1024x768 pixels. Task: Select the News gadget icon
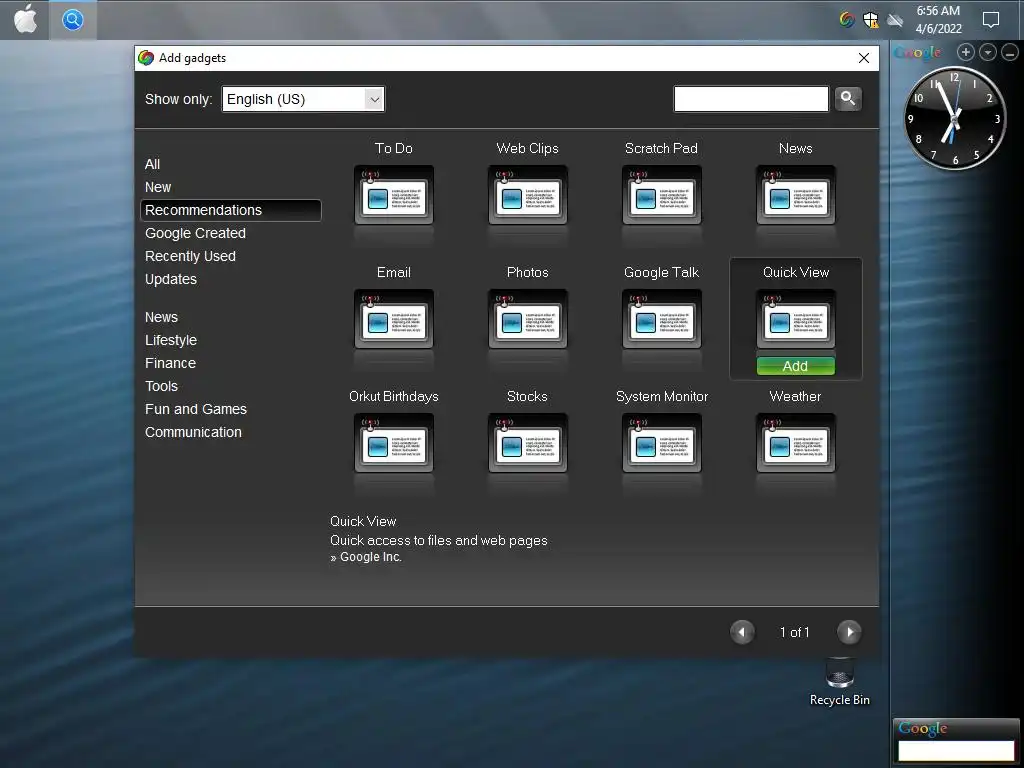coord(795,195)
